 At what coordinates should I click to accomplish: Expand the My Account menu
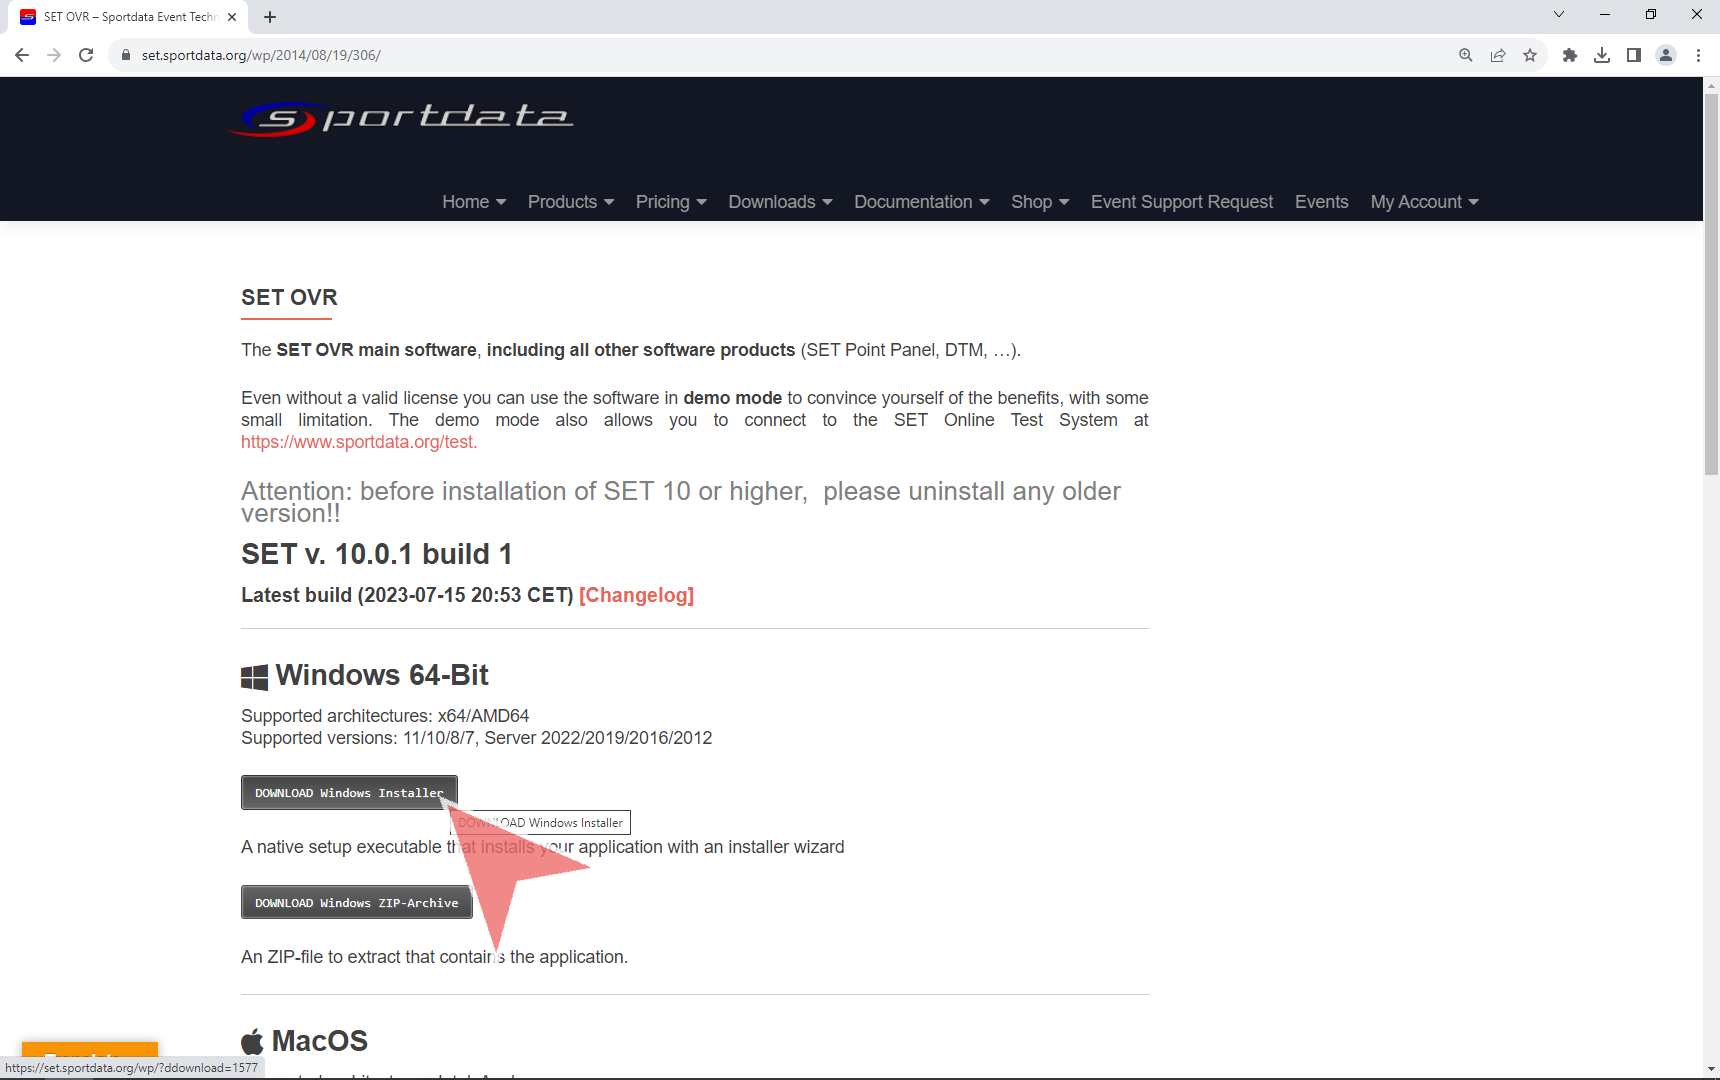click(1424, 202)
